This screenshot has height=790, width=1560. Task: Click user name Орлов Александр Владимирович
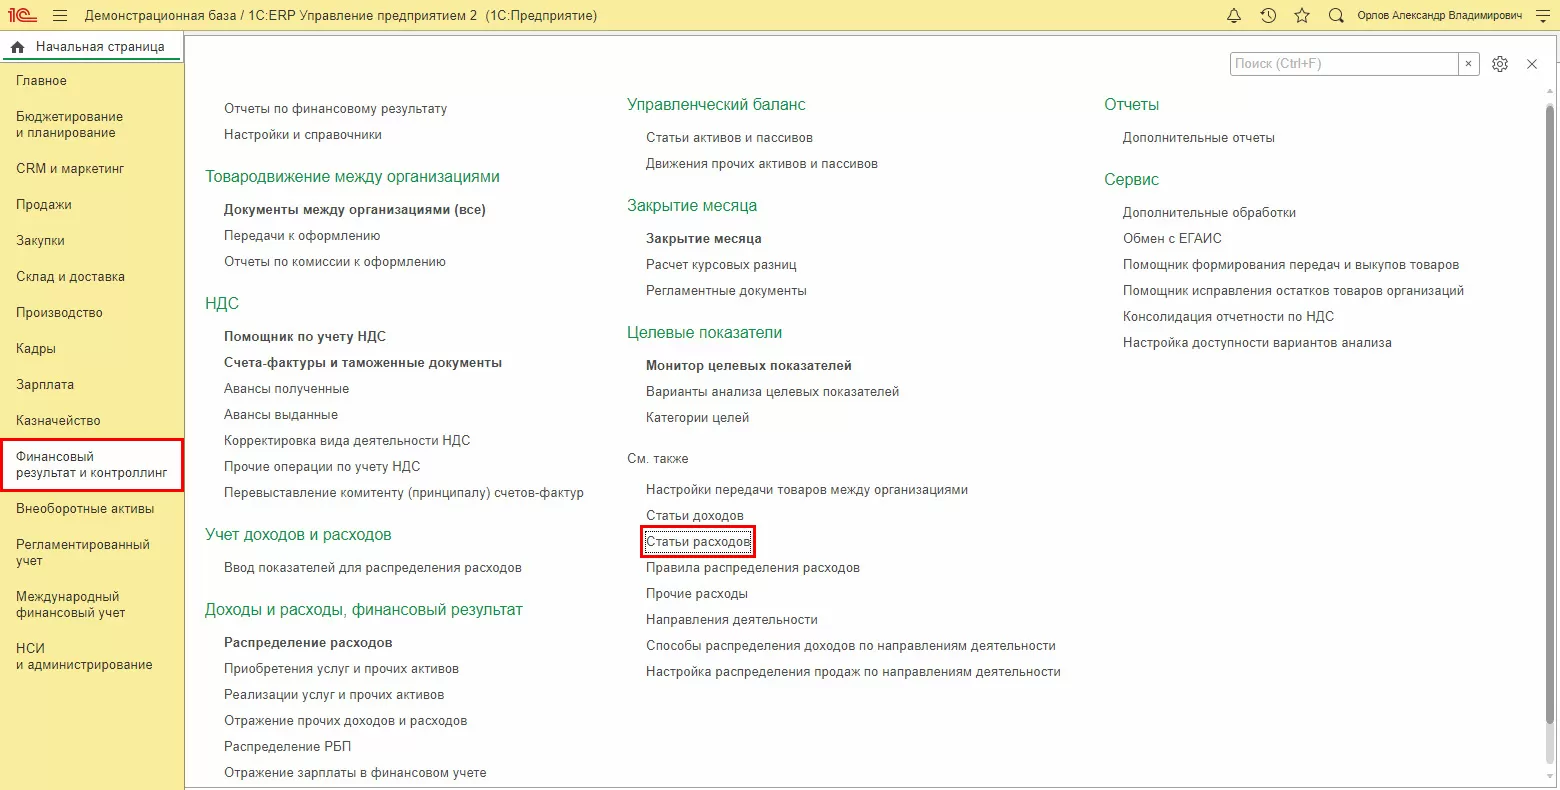coord(1440,16)
